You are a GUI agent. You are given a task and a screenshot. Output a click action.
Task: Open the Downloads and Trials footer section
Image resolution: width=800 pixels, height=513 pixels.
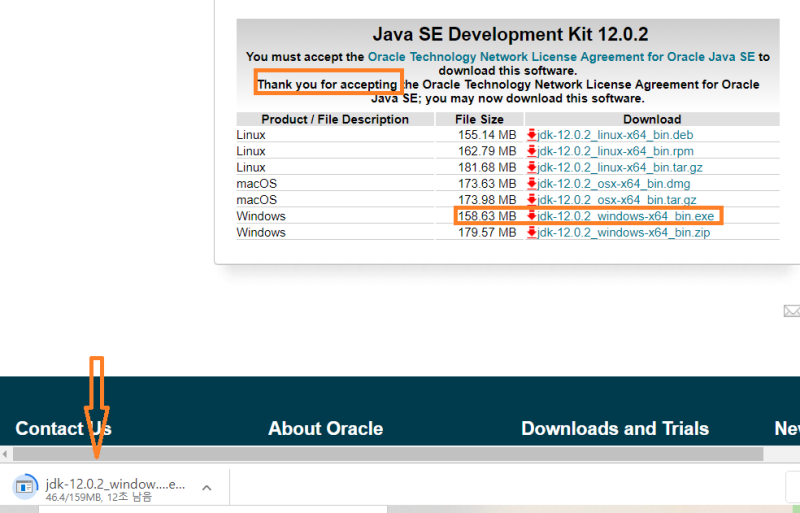pyautogui.click(x=615, y=428)
